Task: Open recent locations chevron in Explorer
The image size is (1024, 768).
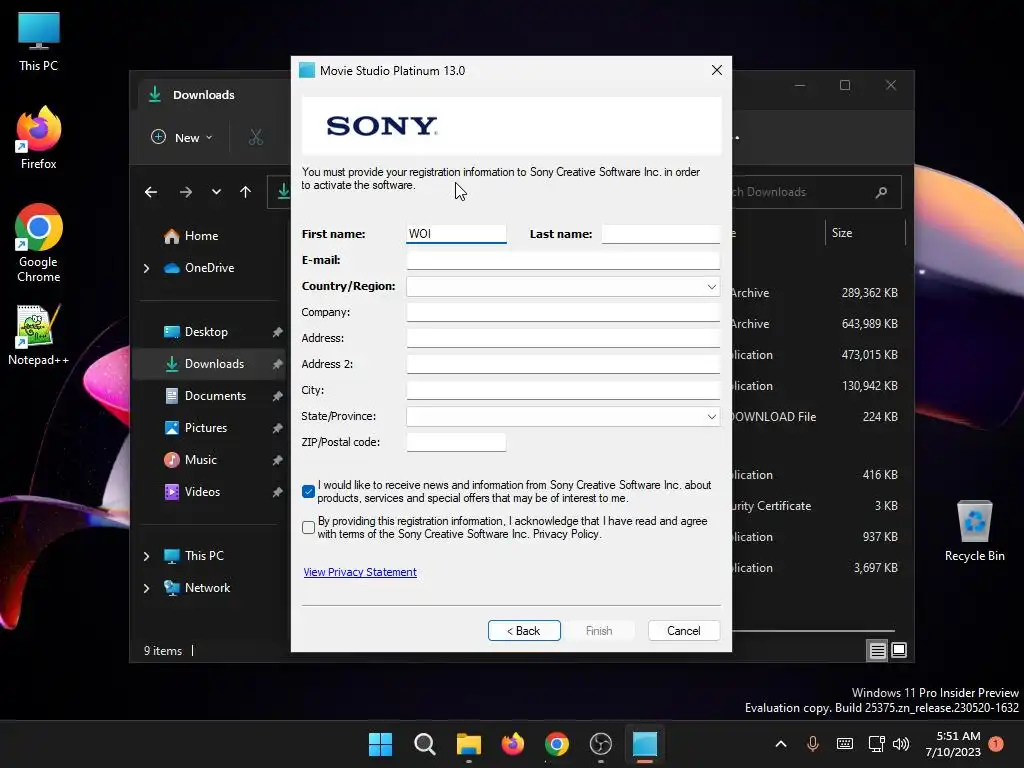Action: pyautogui.click(x=216, y=192)
